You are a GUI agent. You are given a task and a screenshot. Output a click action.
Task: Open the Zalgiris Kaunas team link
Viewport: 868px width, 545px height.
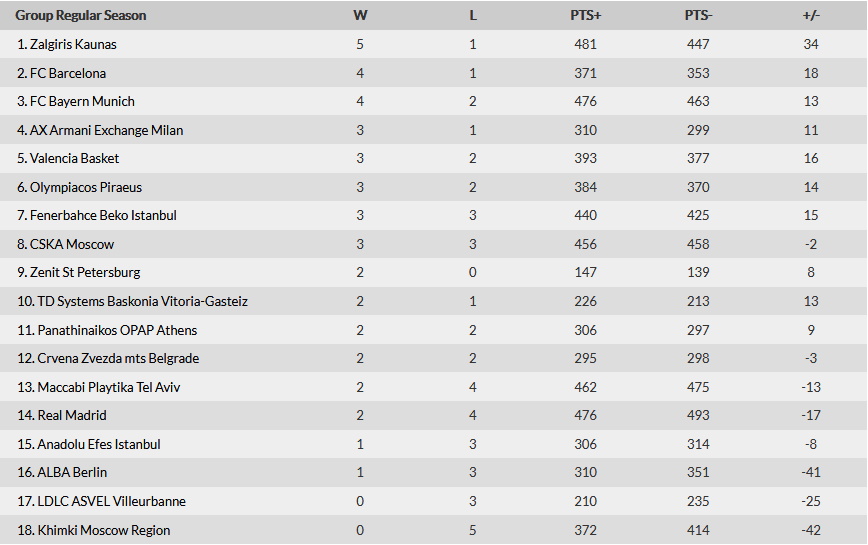[x=73, y=44]
